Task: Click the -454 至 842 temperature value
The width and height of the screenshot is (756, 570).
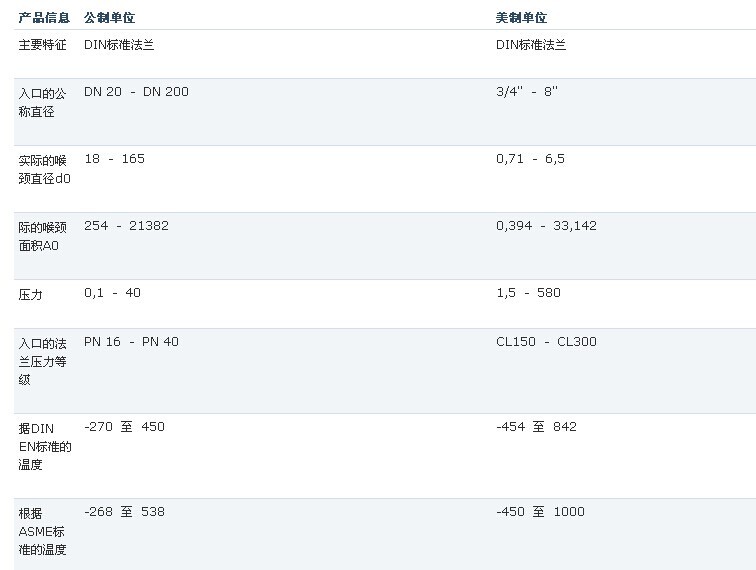Action: pos(536,427)
